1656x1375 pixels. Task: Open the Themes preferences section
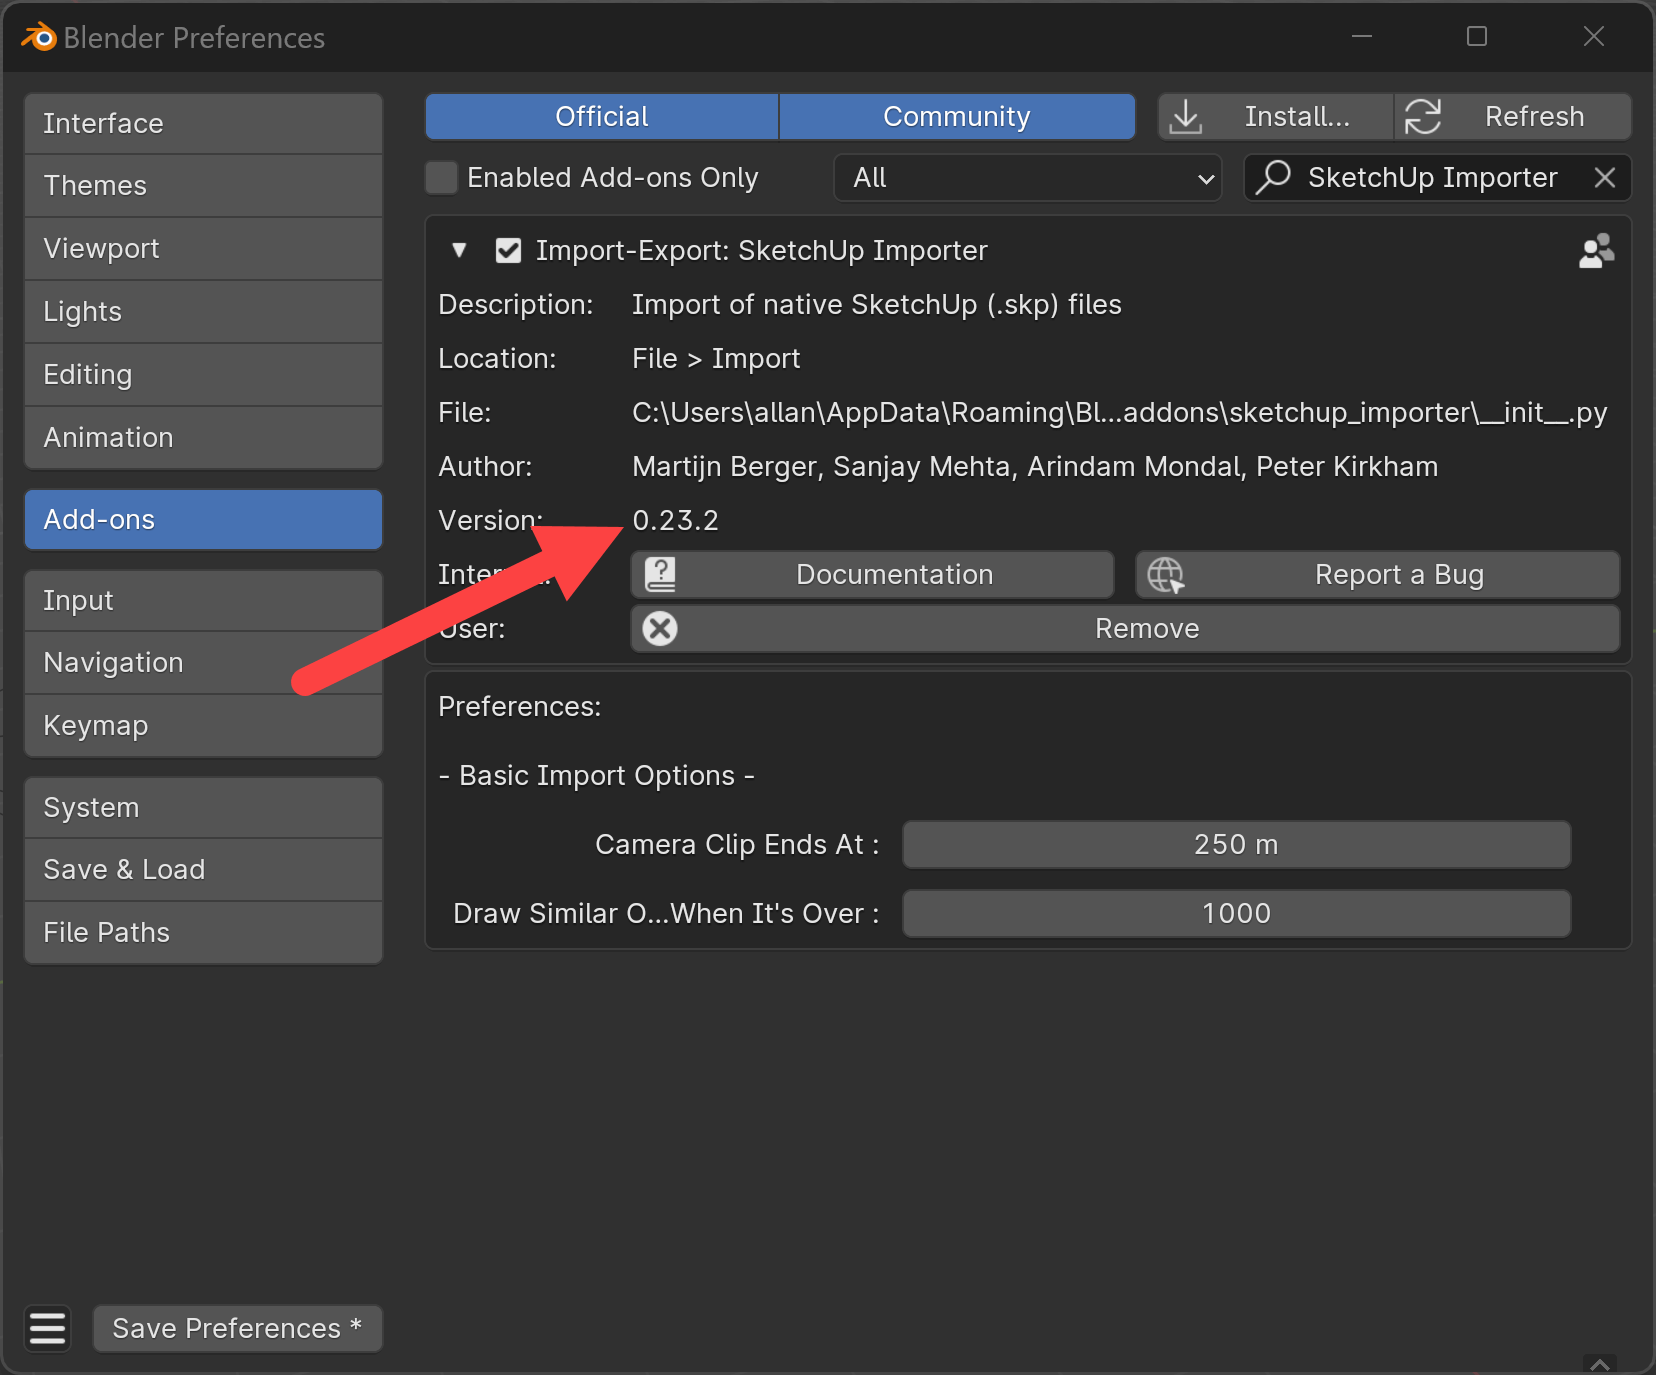point(95,185)
